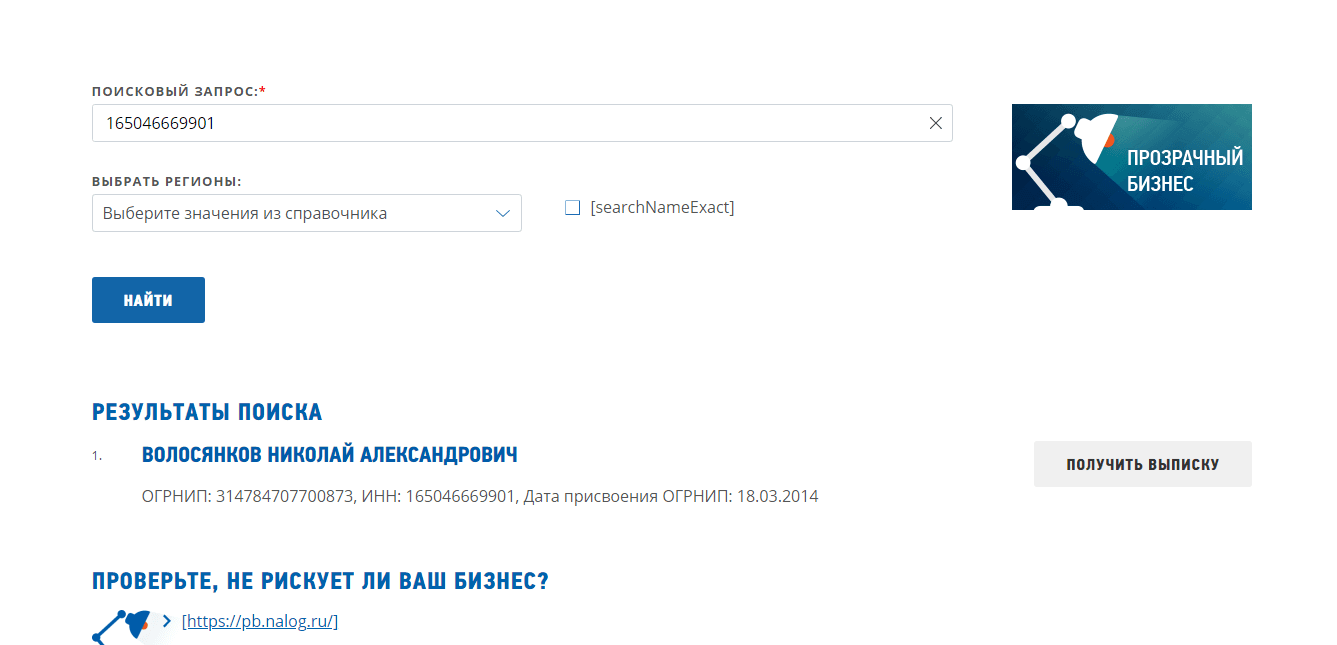Clear the search query with the X icon

click(935, 123)
